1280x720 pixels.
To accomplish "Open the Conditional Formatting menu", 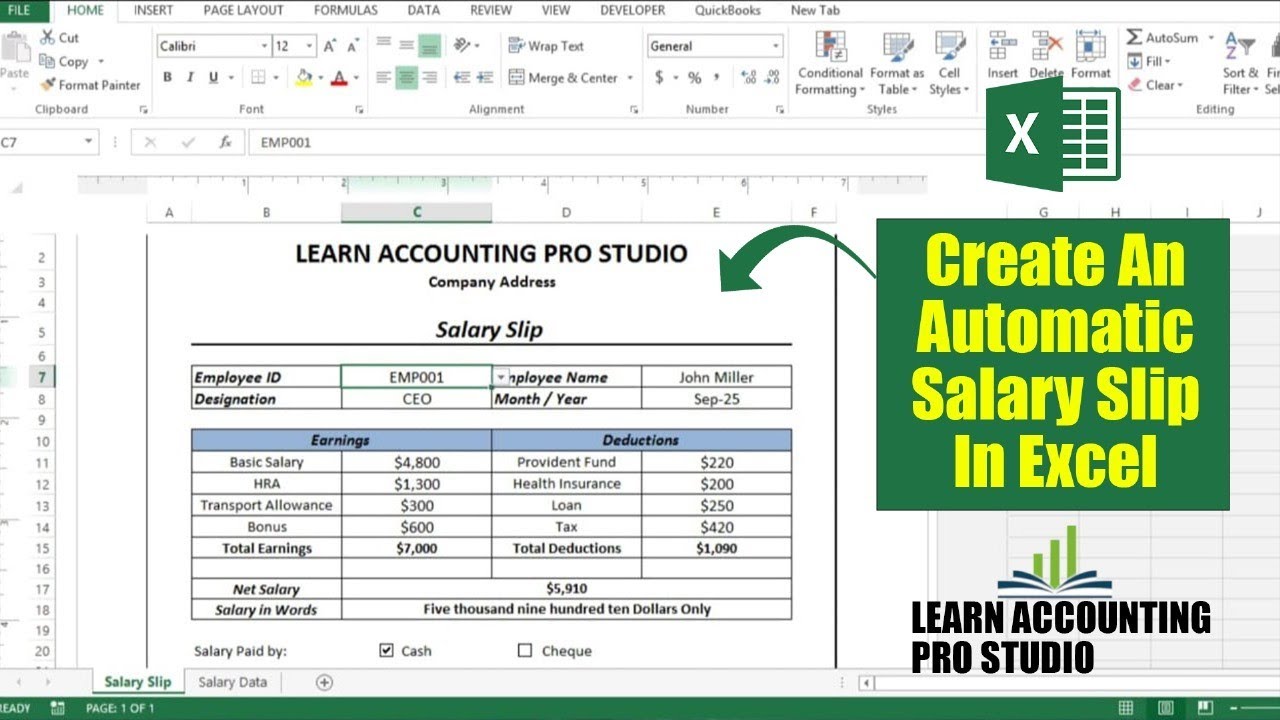I will [830, 63].
